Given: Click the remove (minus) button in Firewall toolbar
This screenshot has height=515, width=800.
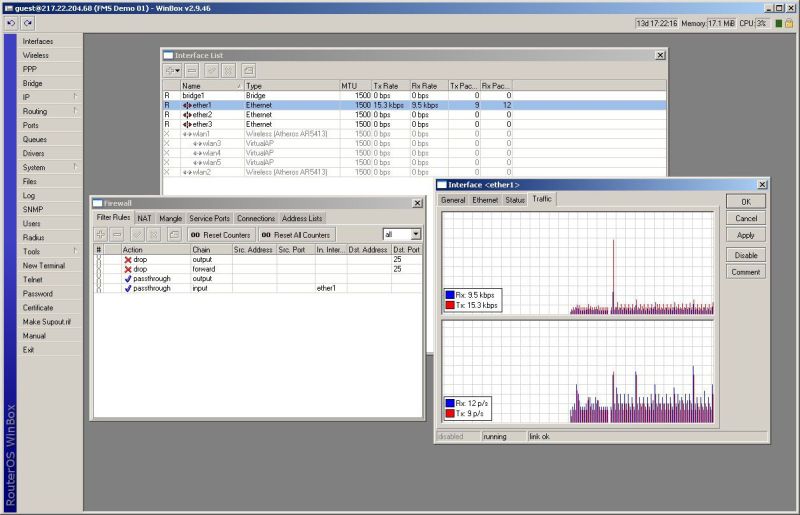Looking at the screenshot, I should click(x=118, y=234).
